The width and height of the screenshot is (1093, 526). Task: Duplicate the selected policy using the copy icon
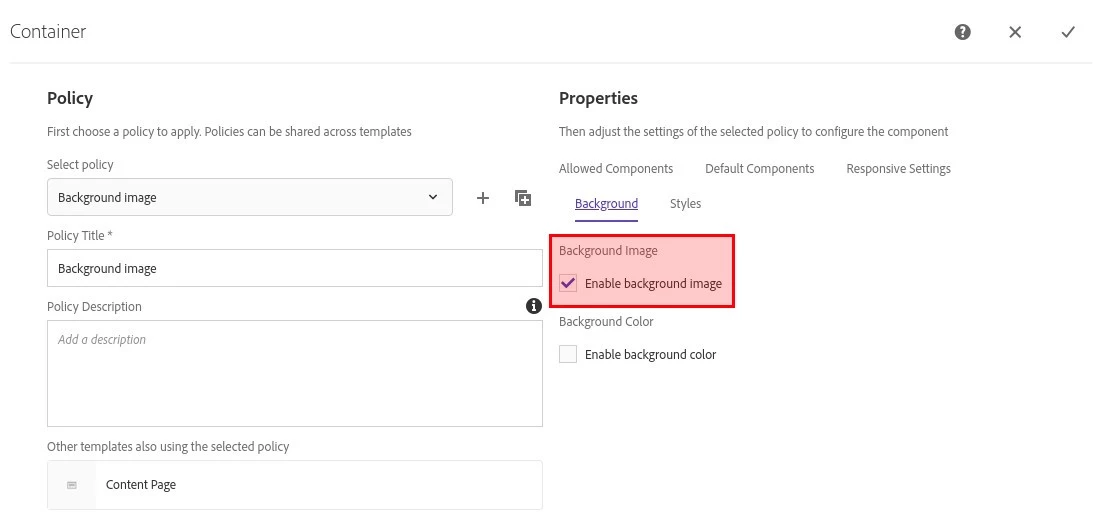pyautogui.click(x=523, y=198)
